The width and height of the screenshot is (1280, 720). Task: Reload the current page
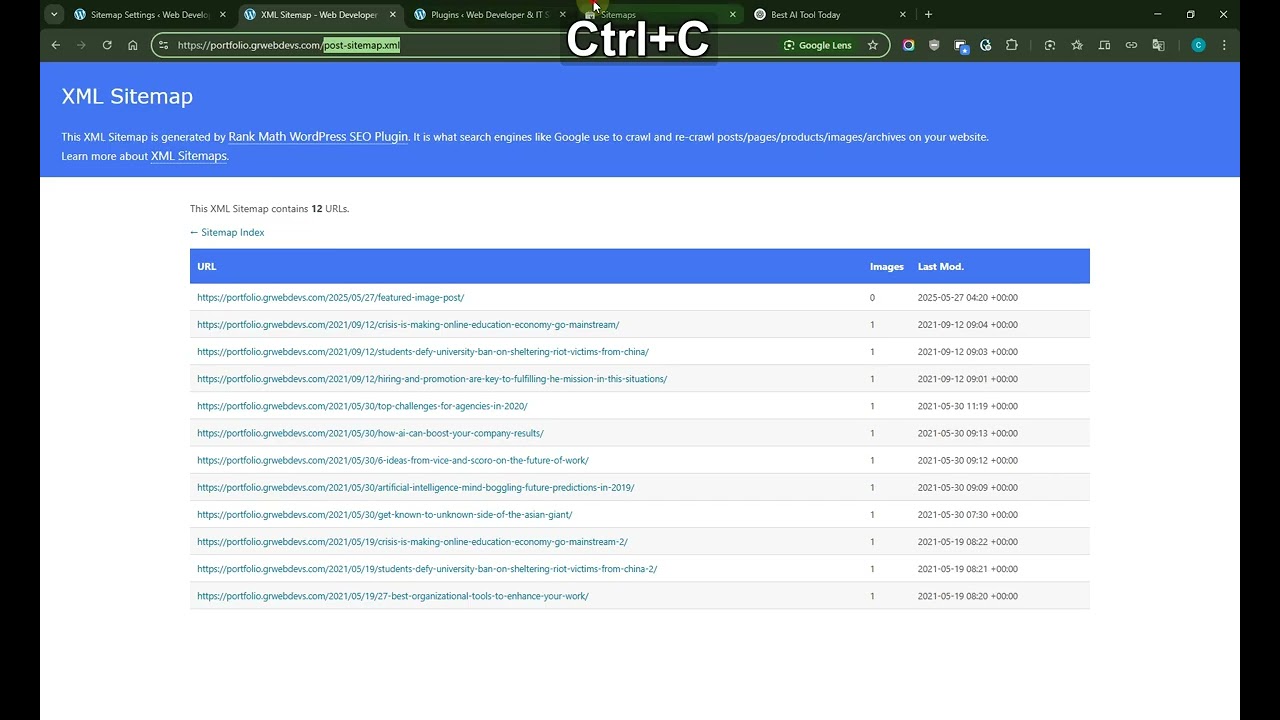click(107, 45)
